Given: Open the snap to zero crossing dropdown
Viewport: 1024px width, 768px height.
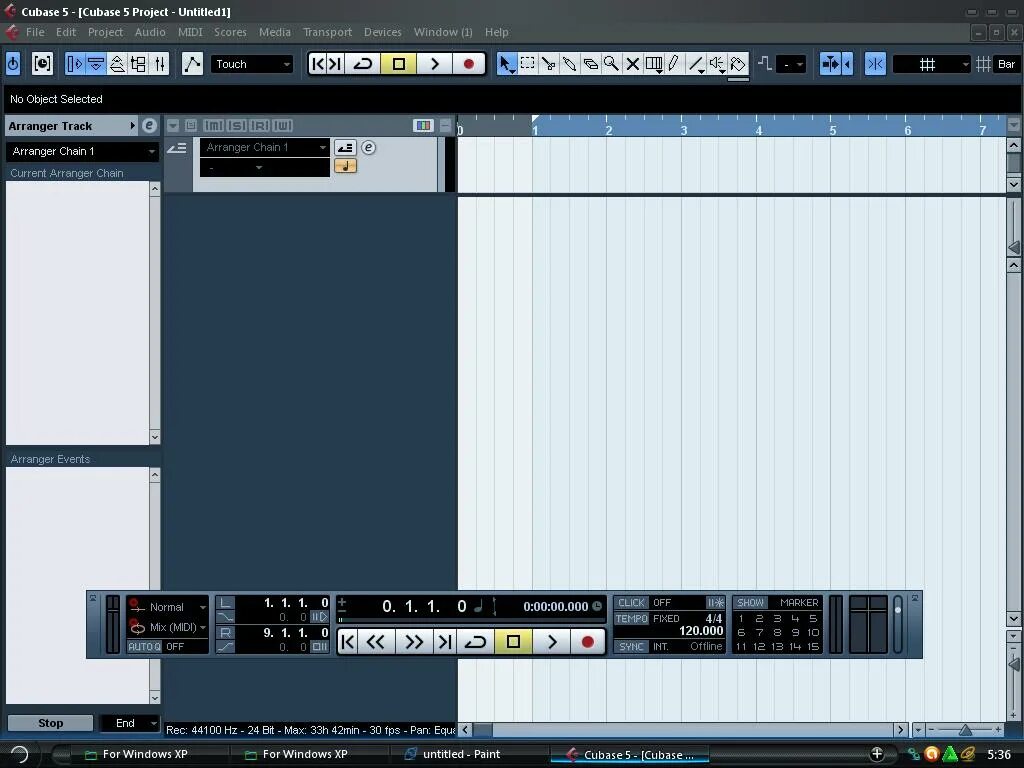Looking at the screenshot, I should pos(791,64).
